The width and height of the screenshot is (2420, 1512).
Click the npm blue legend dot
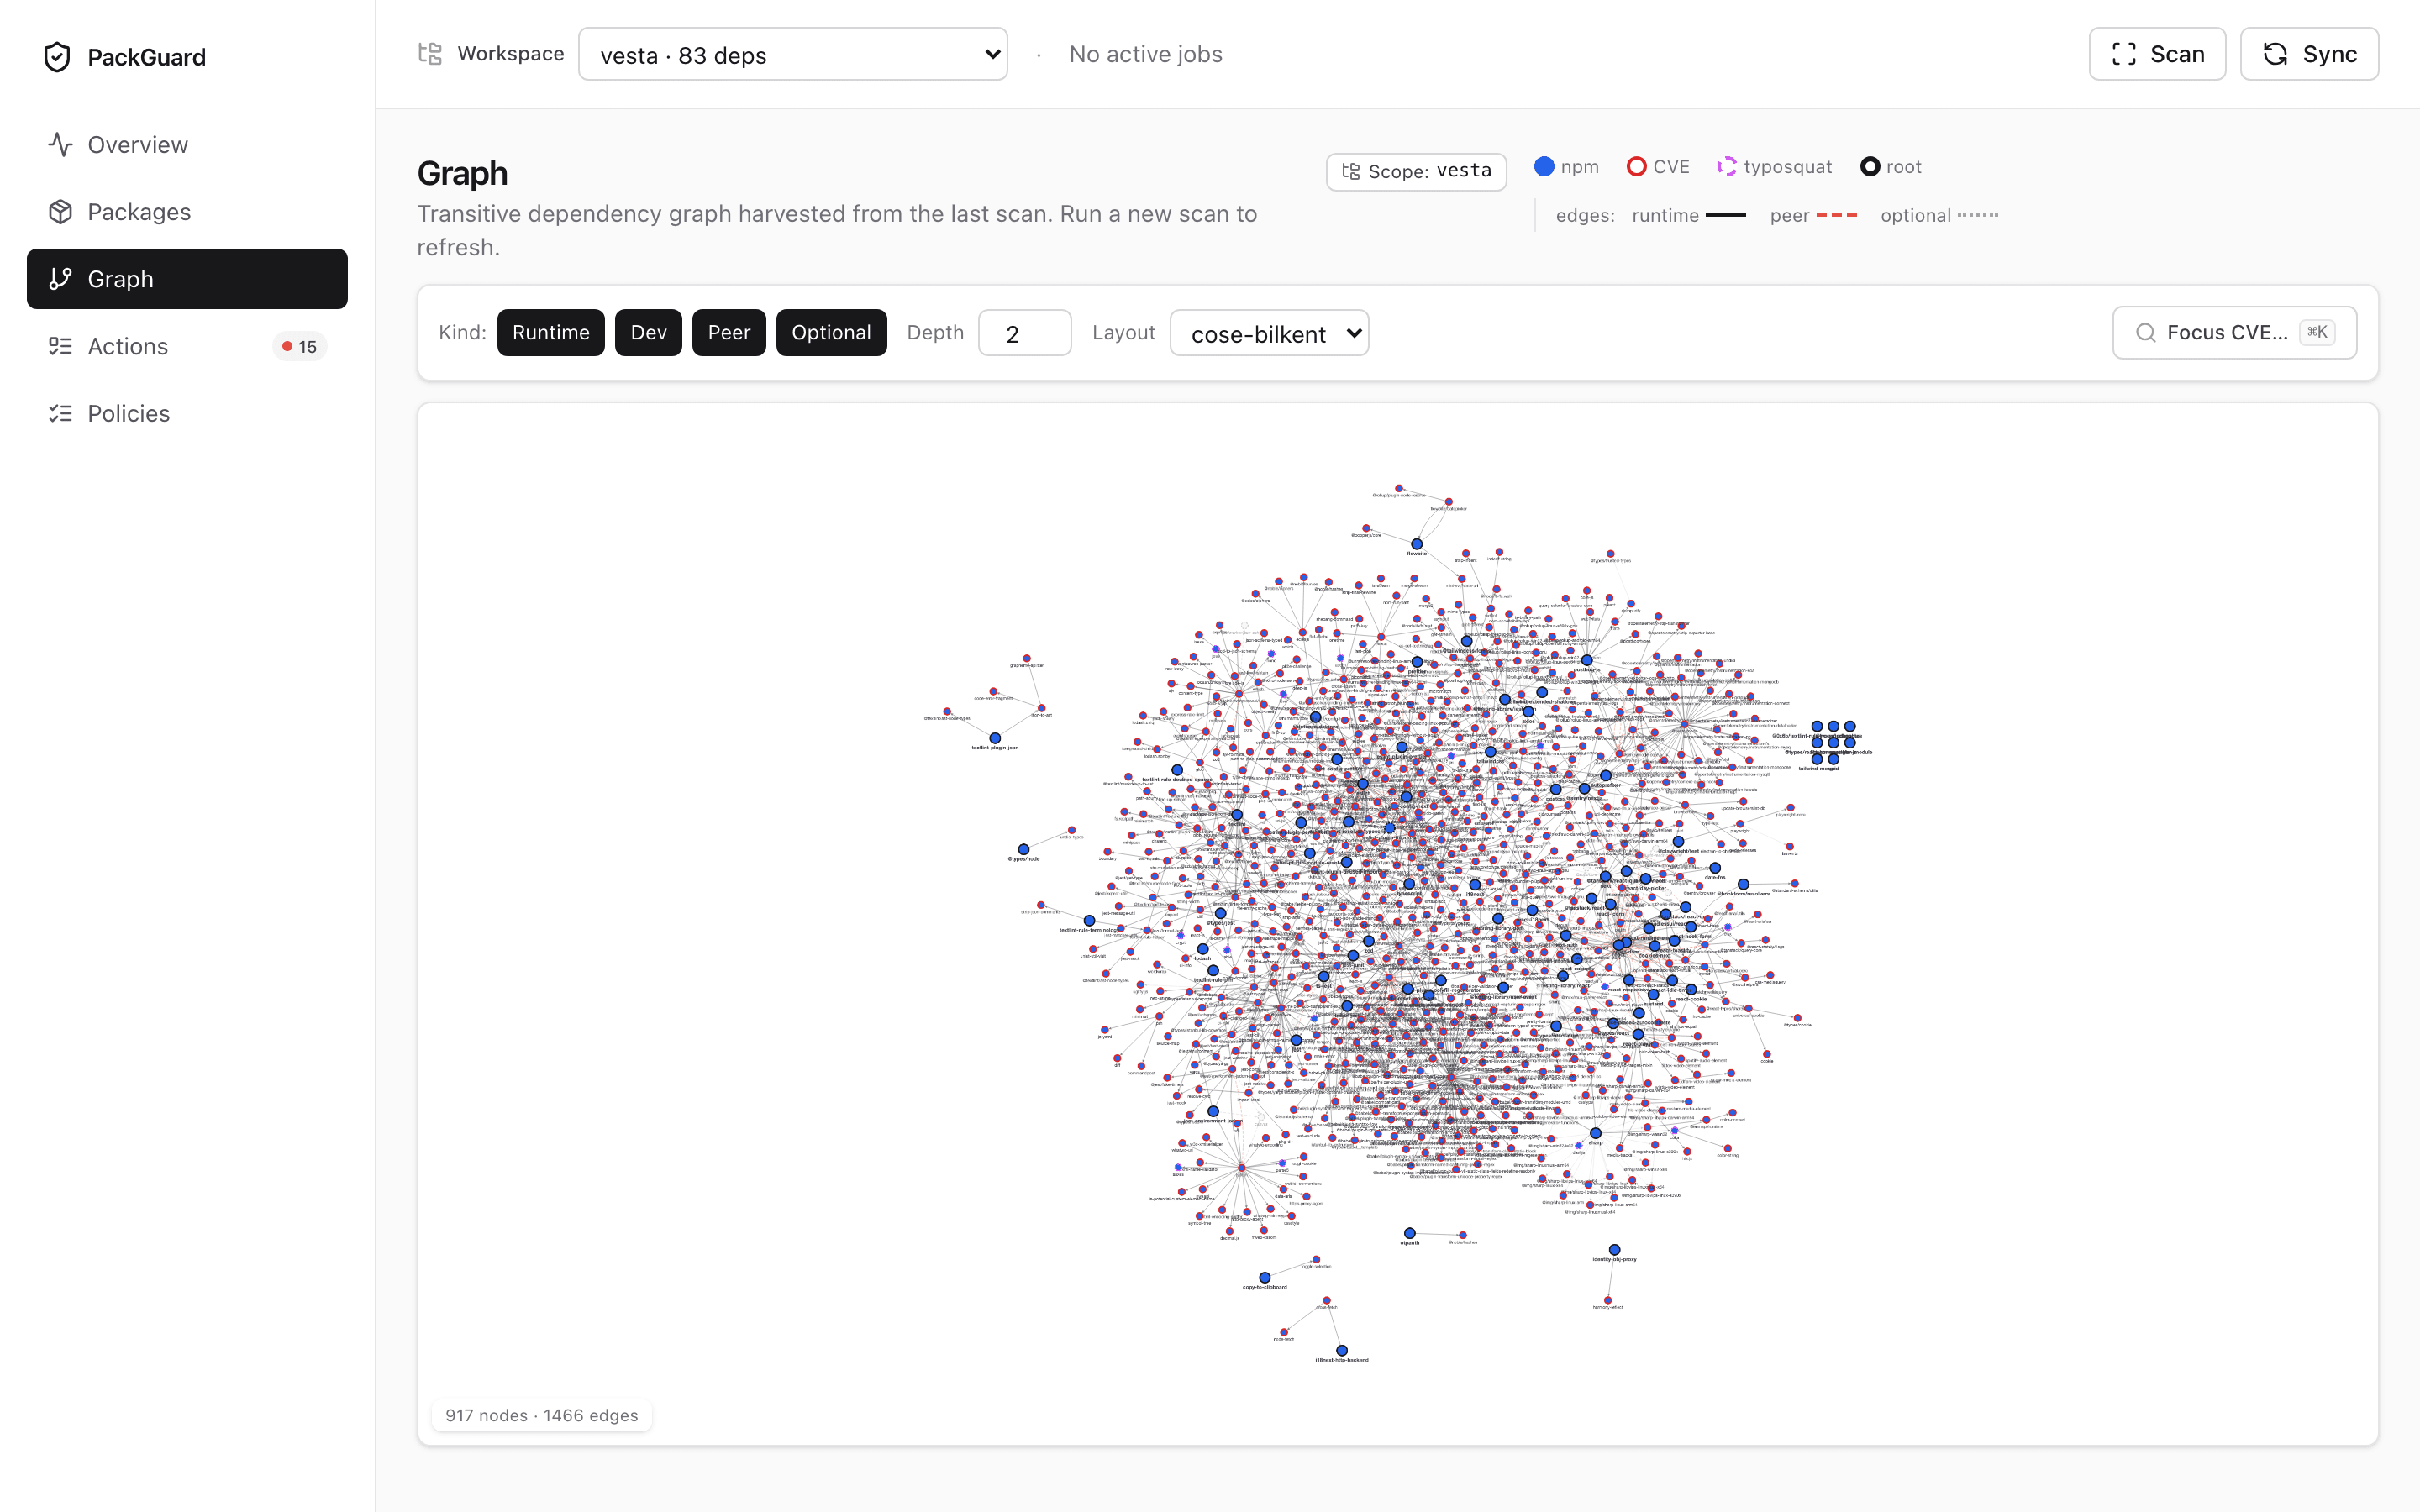tap(1544, 167)
